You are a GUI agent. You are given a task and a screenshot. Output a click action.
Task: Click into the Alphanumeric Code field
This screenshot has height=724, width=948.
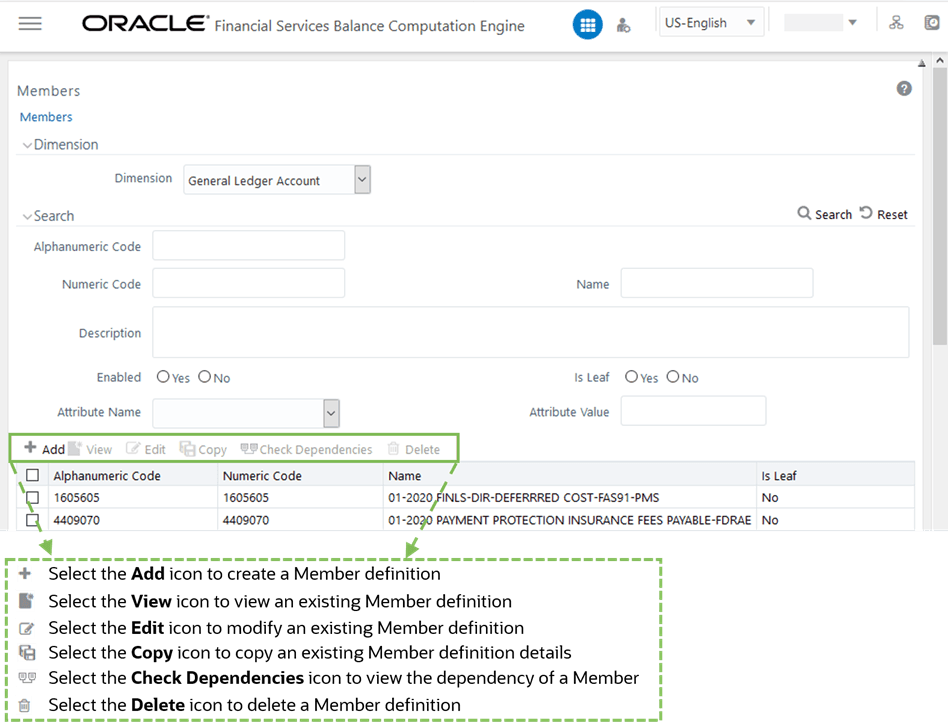click(248, 245)
